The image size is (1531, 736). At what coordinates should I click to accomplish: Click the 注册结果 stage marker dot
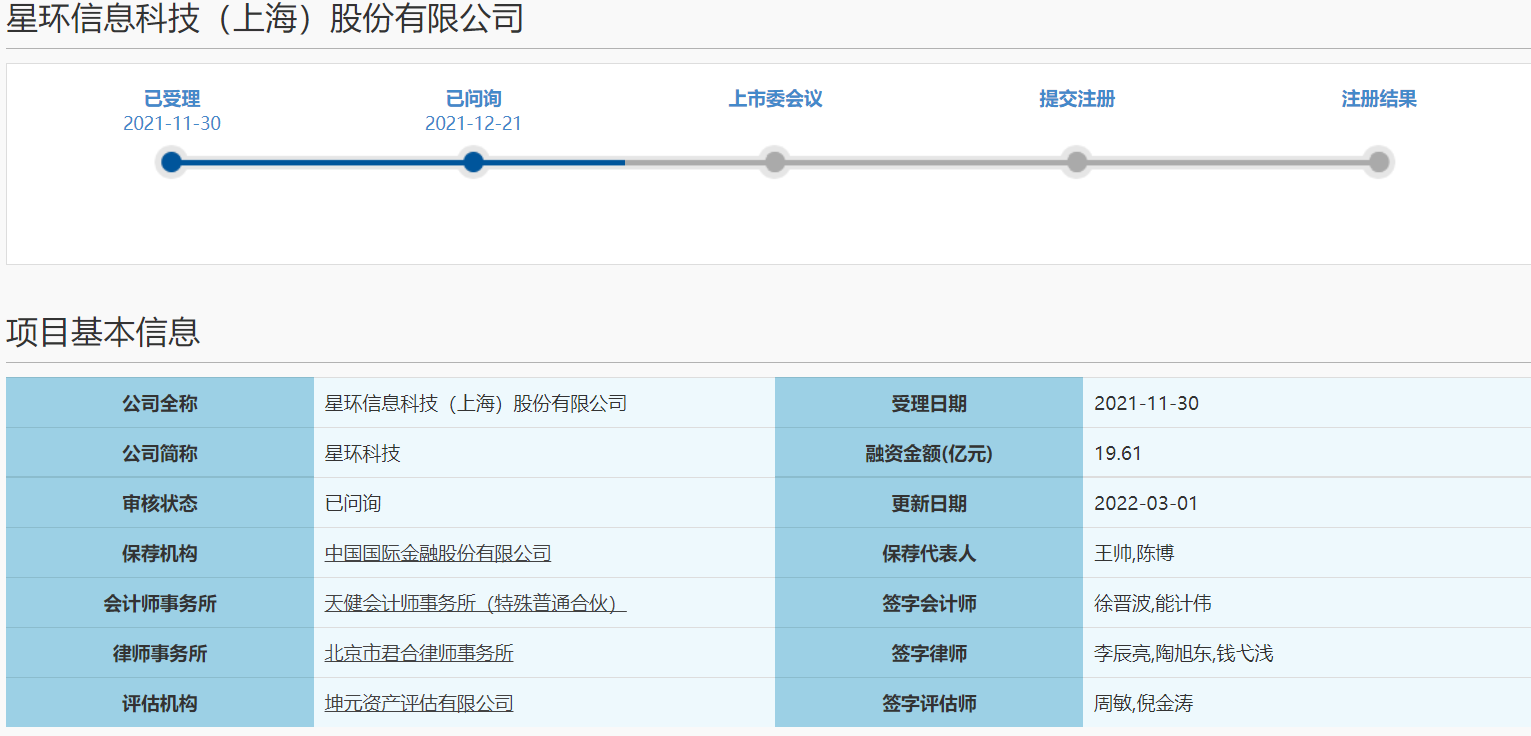1379,162
